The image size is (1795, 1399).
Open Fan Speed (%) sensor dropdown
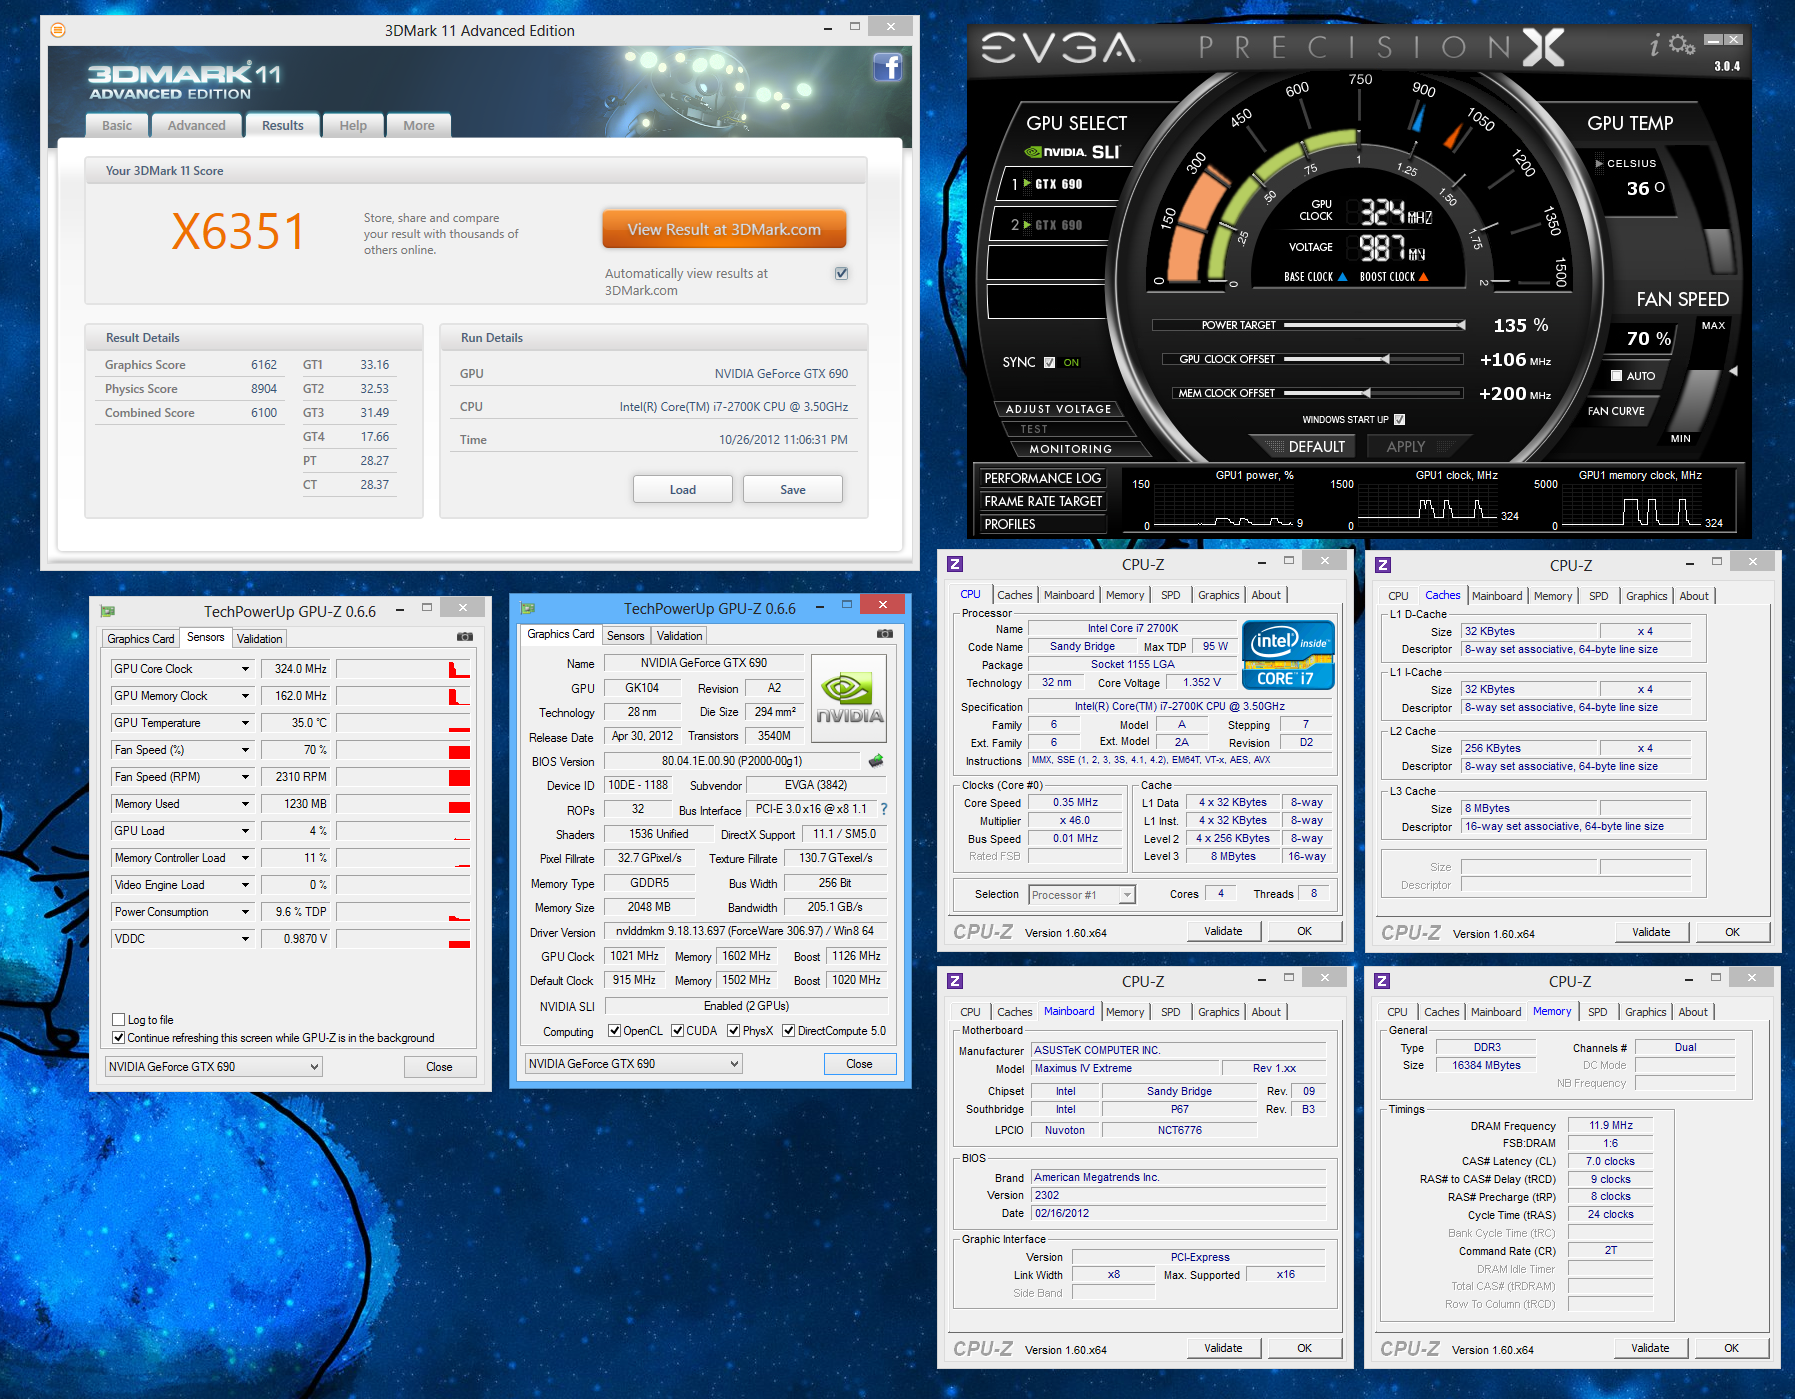pos(245,750)
